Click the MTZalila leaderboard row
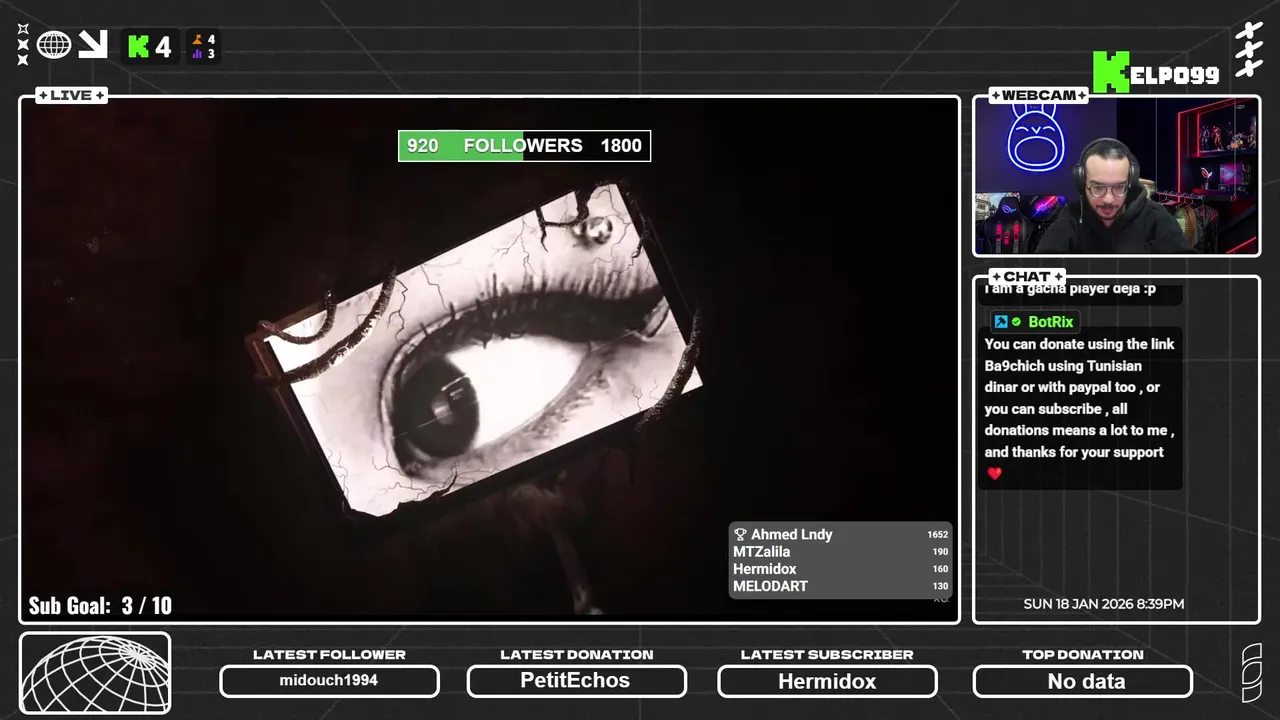The width and height of the screenshot is (1280, 720). (840, 552)
